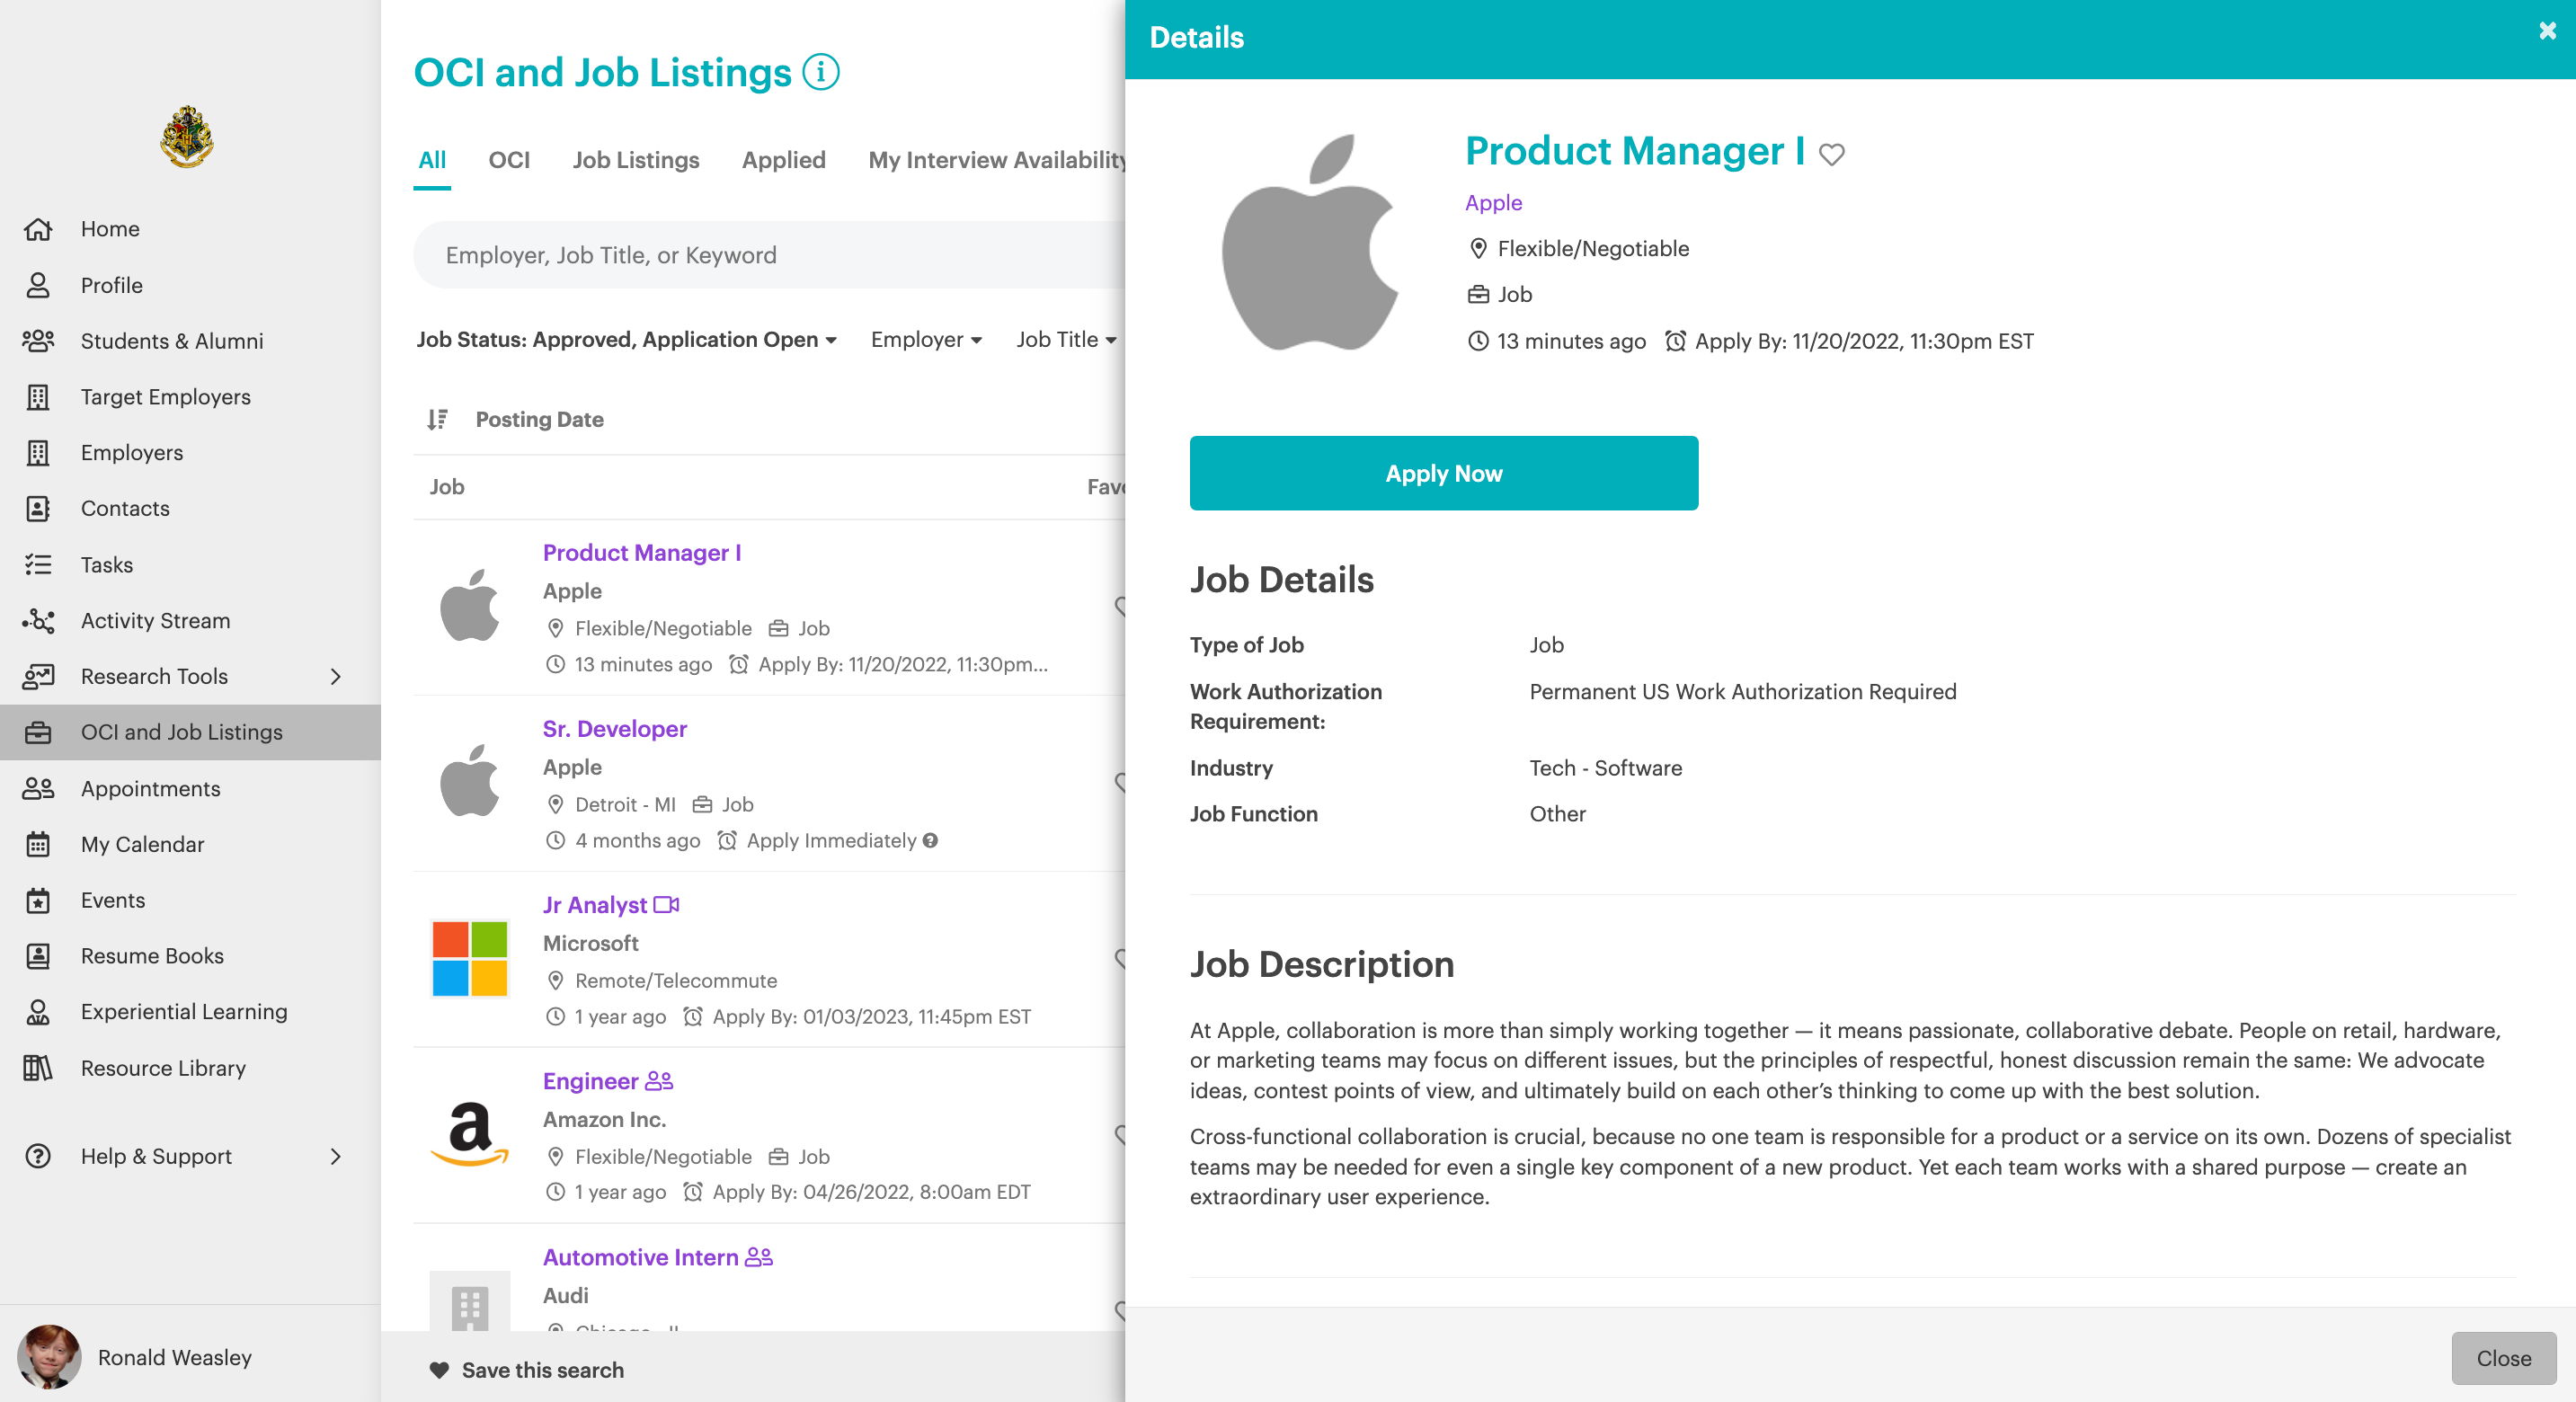This screenshot has height=1402, width=2576.
Task: Close the Details panel with the X
Action: click(2547, 31)
